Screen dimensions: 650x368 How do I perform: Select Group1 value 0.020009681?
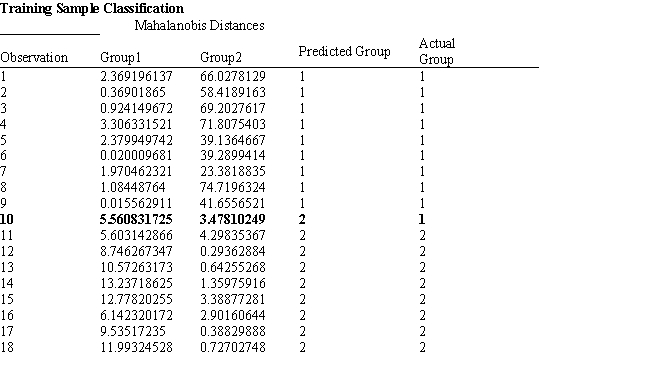coord(136,155)
